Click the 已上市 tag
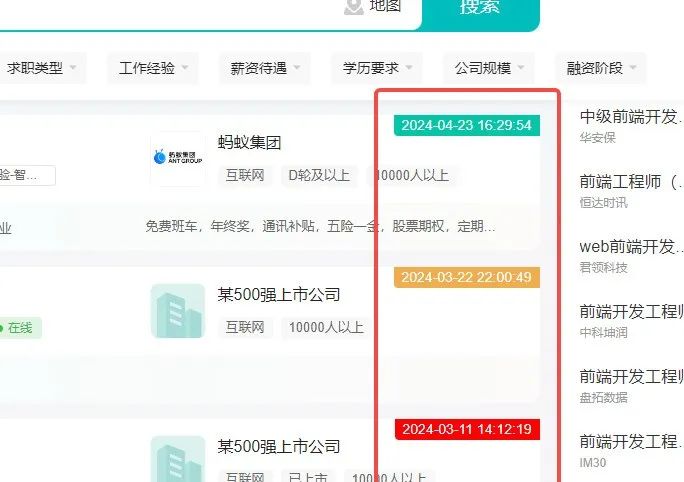The width and height of the screenshot is (684, 482). pyautogui.click(x=308, y=476)
